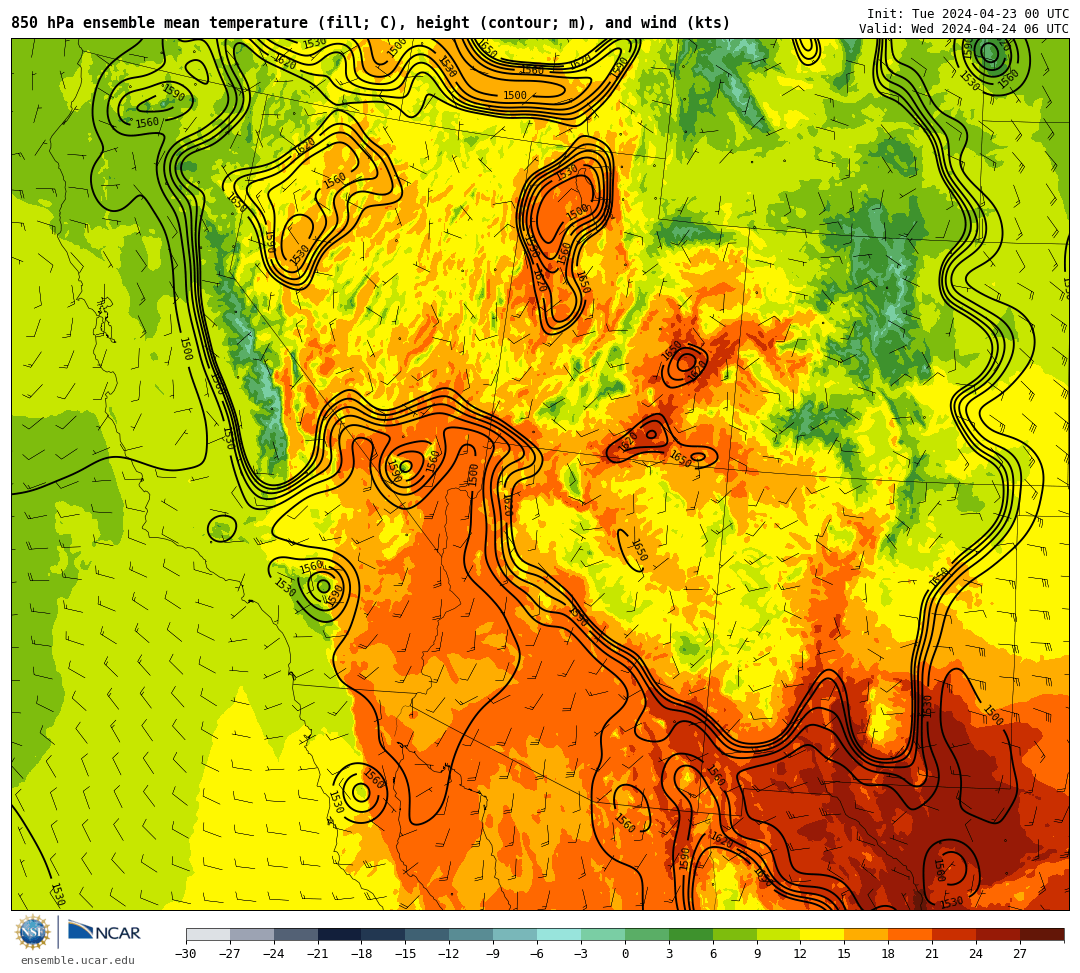The width and height of the screenshot is (1080, 973).
Task: Click the colorbar tick label '21'
Action: tap(933, 954)
